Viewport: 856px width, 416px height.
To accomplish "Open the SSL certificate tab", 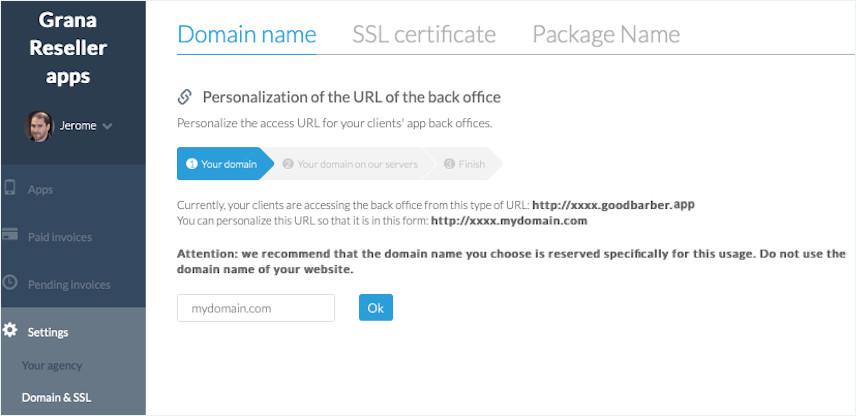I will (423, 34).
